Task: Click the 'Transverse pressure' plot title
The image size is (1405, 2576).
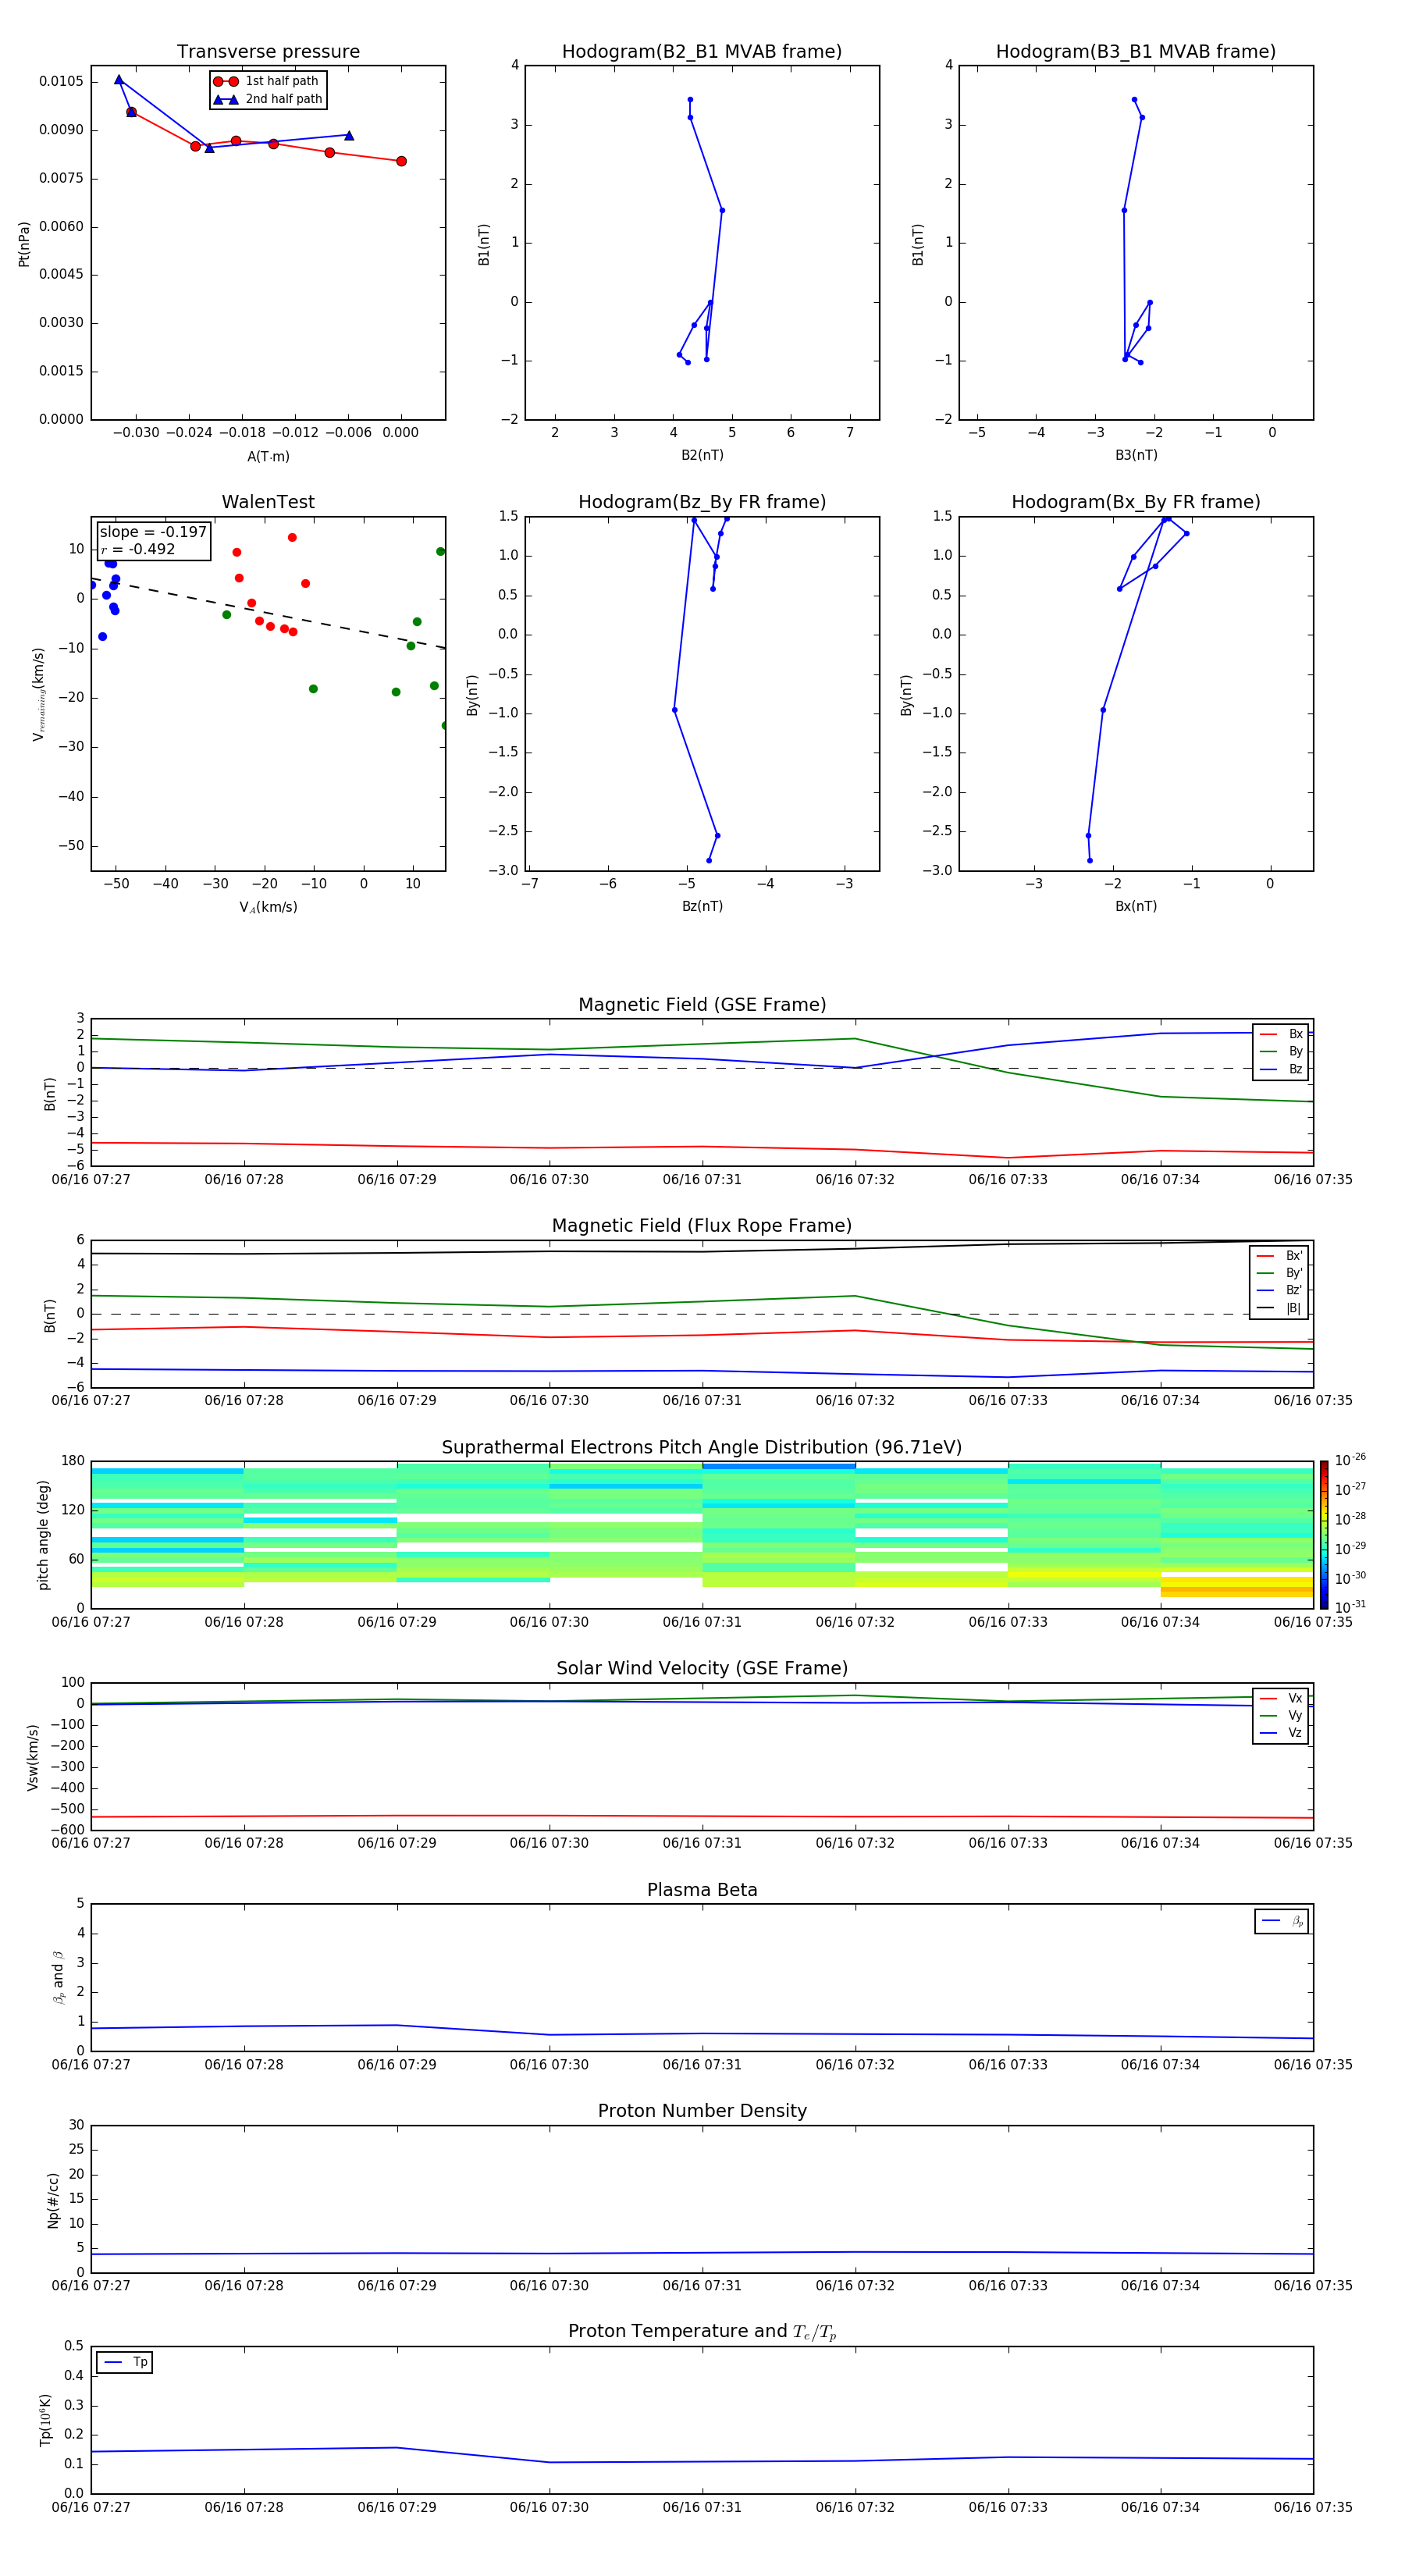Action: point(268,52)
